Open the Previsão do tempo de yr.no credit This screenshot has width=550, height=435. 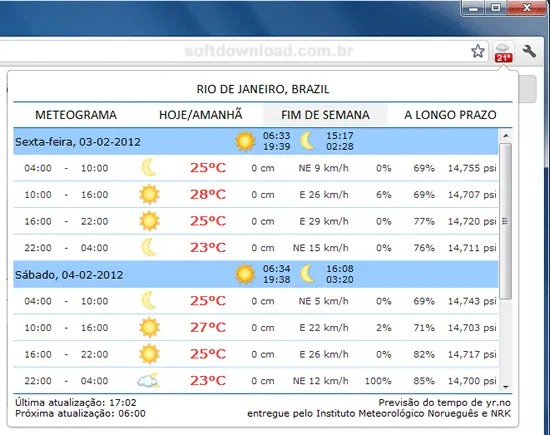click(444, 403)
